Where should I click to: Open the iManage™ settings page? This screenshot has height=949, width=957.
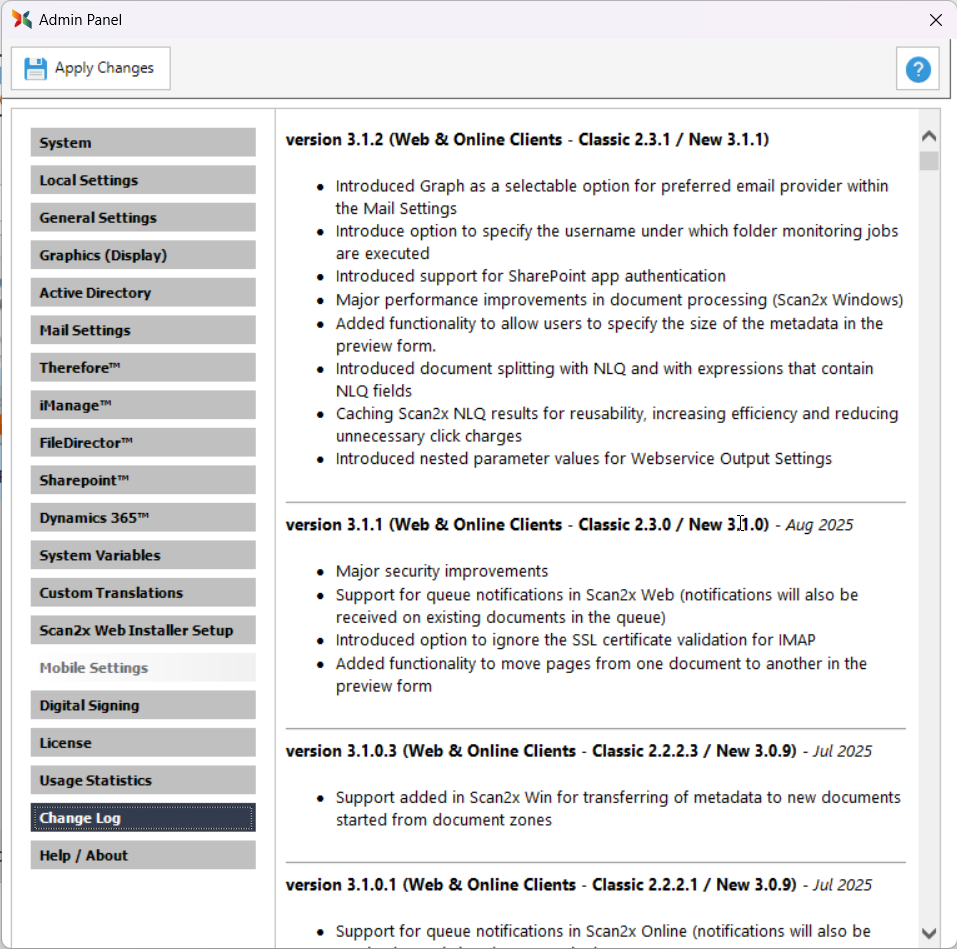coord(143,405)
